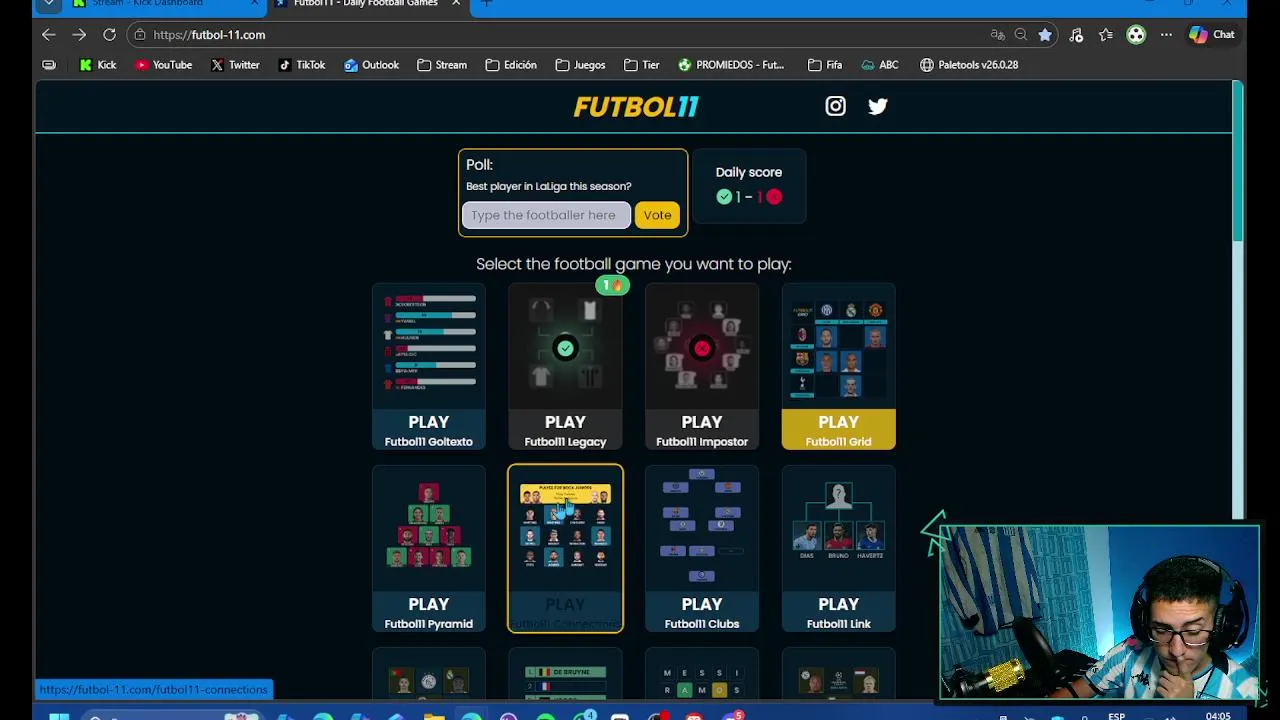This screenshot has height=720, width=1280.
Task: Switch to the Stream - Kick Dashboard tab
Action: [x=160, y=4]
